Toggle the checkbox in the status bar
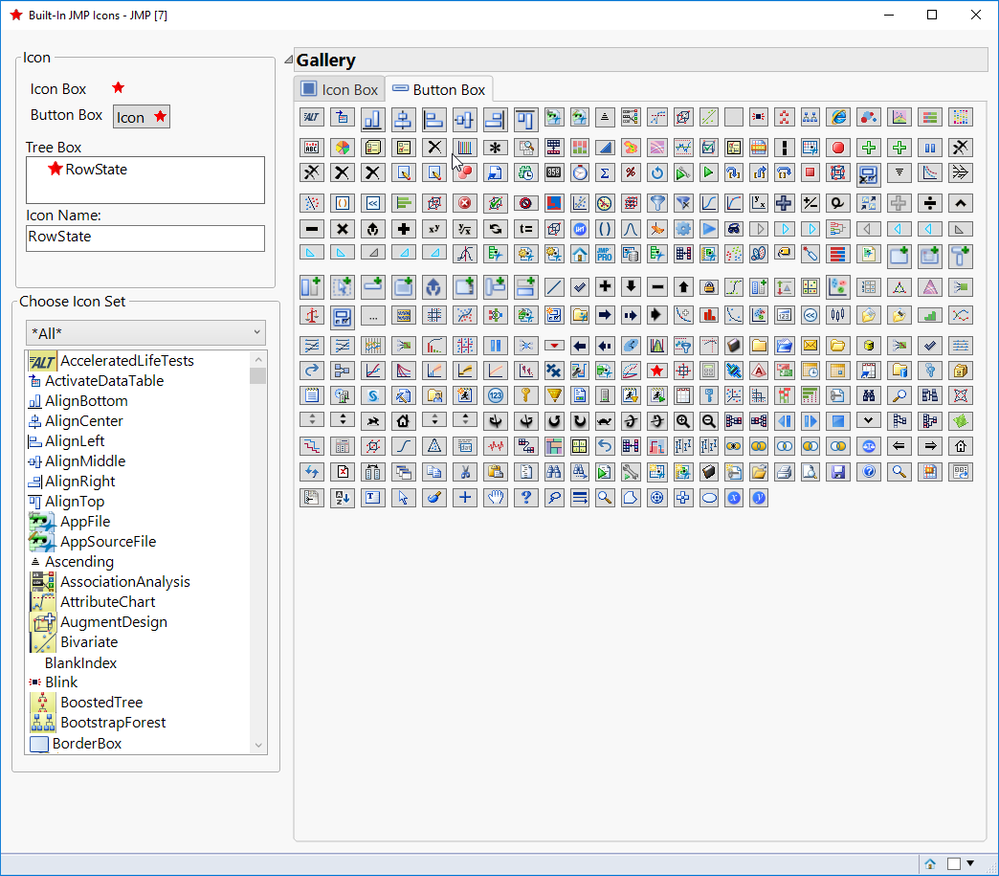The height and width of the screenshot is (876, 999). click(954, 864)
